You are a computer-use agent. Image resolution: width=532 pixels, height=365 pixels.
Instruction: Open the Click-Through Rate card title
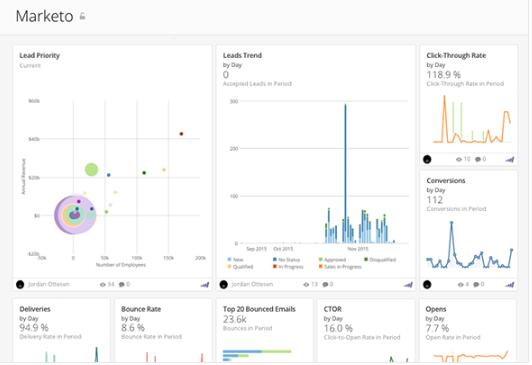point(456,55)
